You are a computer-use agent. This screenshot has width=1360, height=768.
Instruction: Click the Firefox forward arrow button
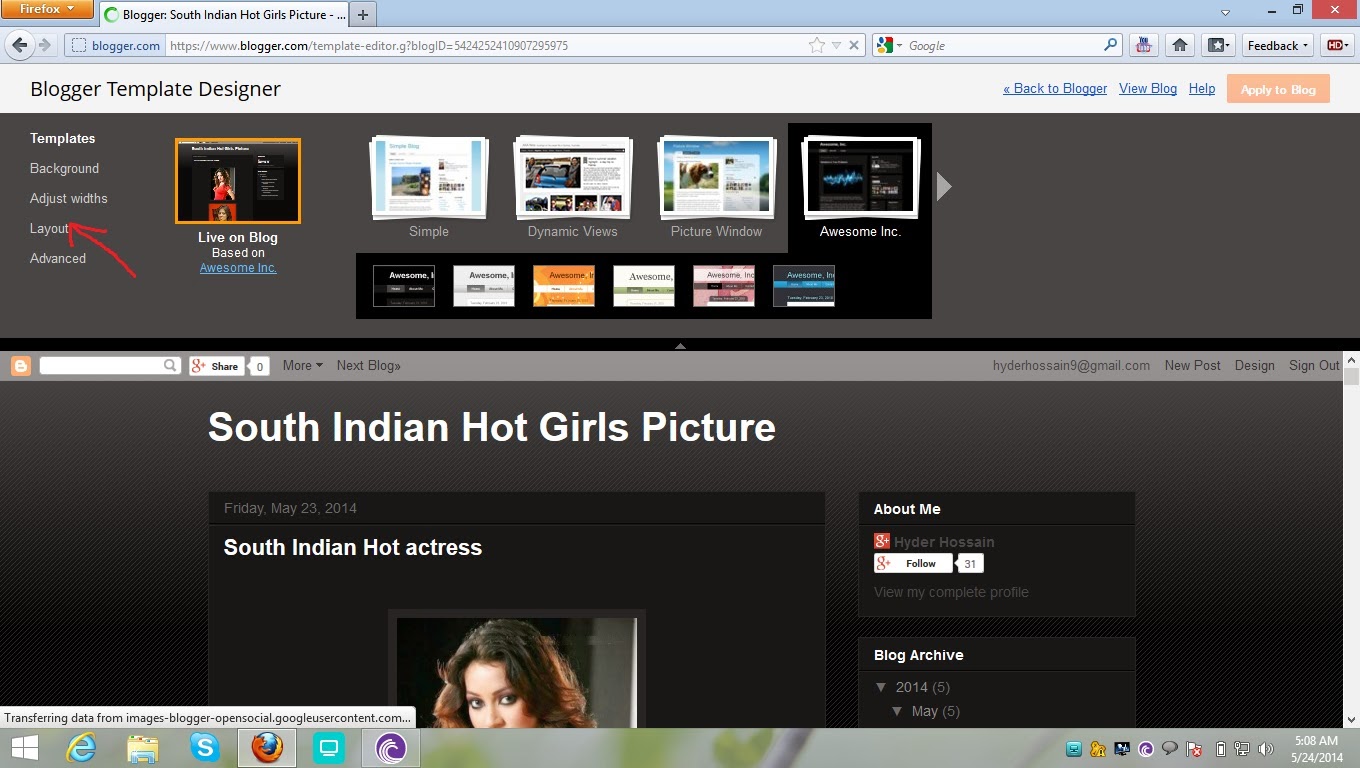tap(45, 45)
